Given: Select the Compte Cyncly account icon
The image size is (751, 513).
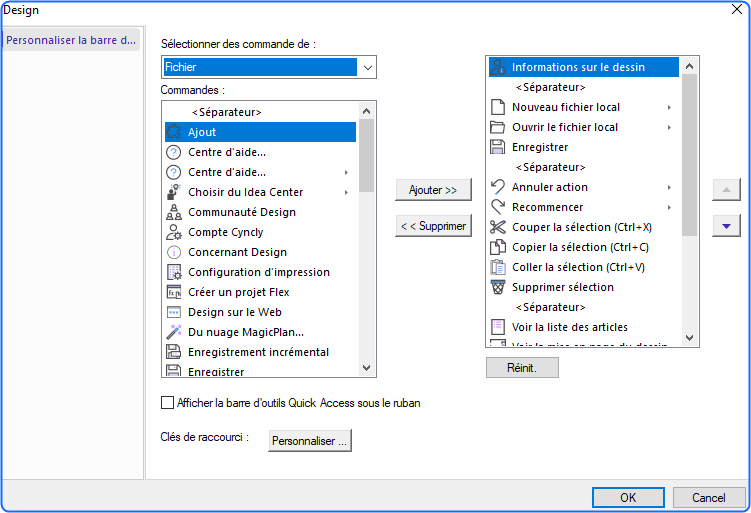Looking at the screenshot, I should 173,232.
